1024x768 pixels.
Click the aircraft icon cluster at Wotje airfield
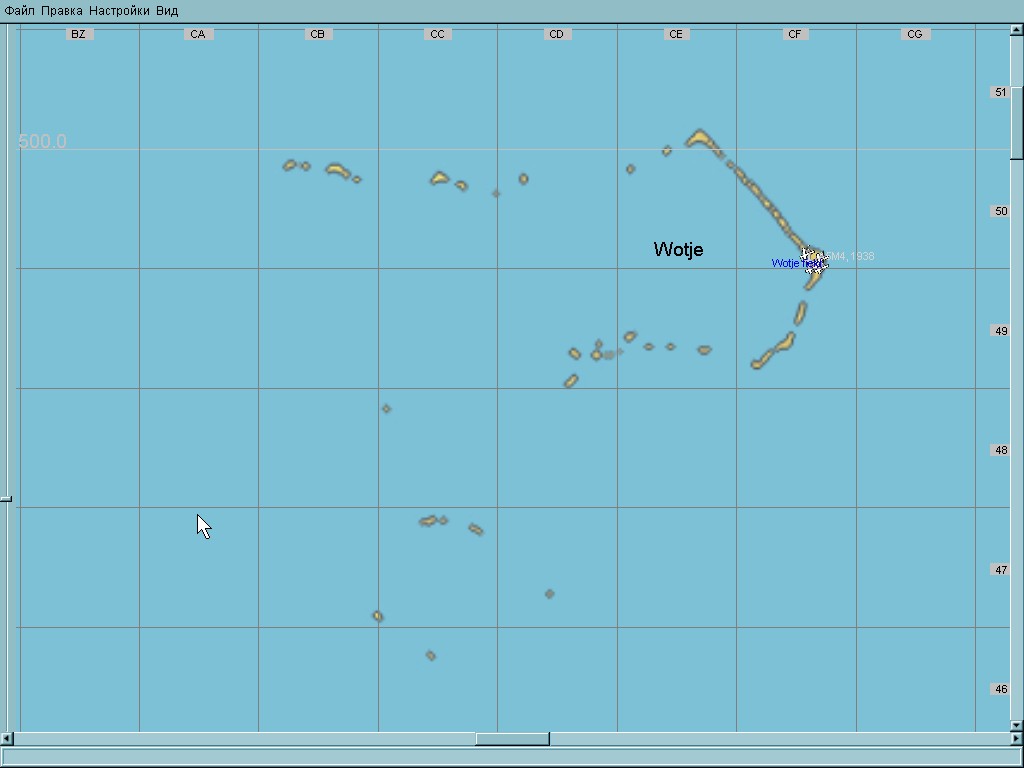[x=814, y=261]
